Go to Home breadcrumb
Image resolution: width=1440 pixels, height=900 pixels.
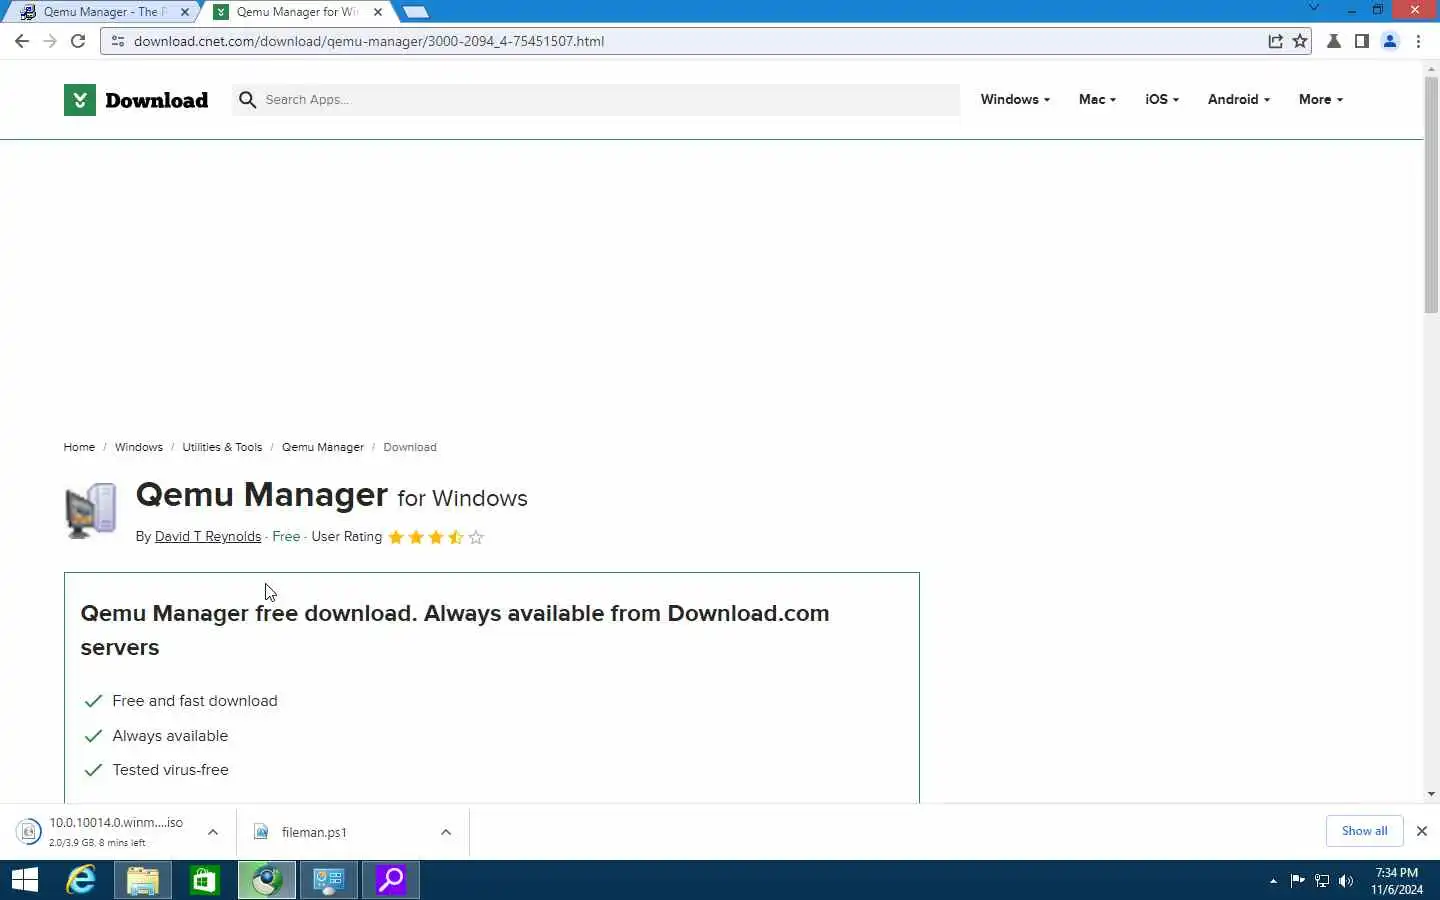point(79,447)
